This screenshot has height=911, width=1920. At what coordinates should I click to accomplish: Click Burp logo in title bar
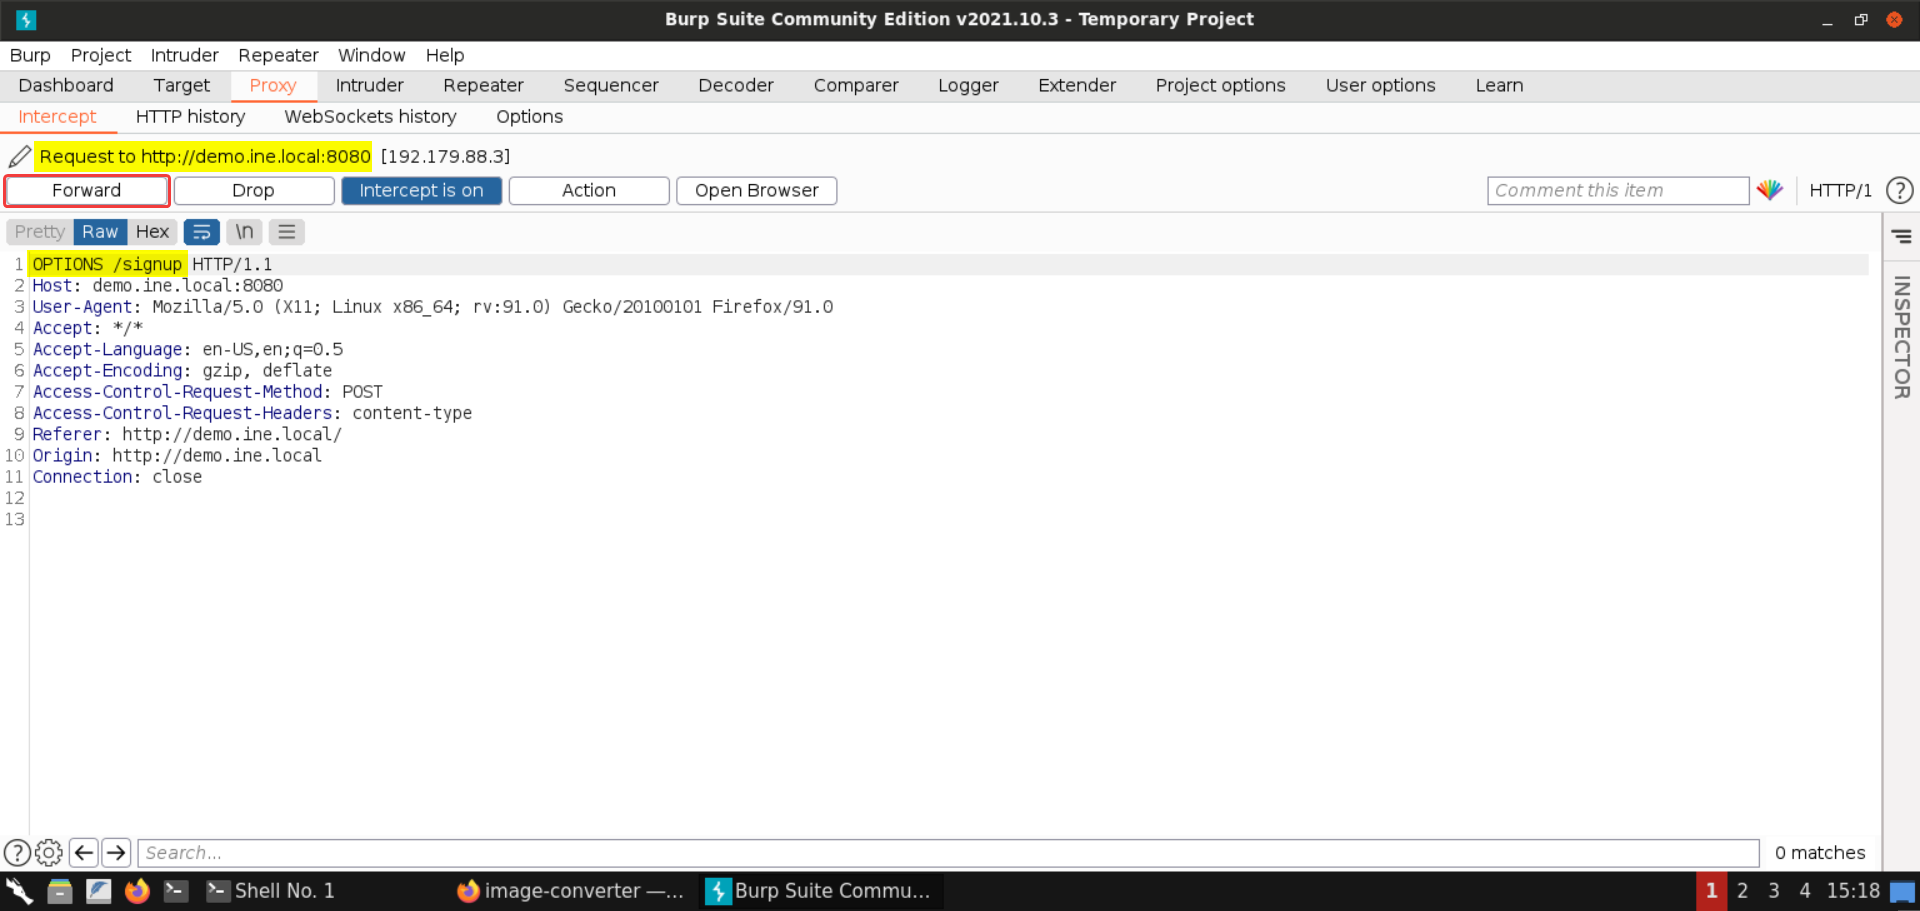(x=26, y=19)
